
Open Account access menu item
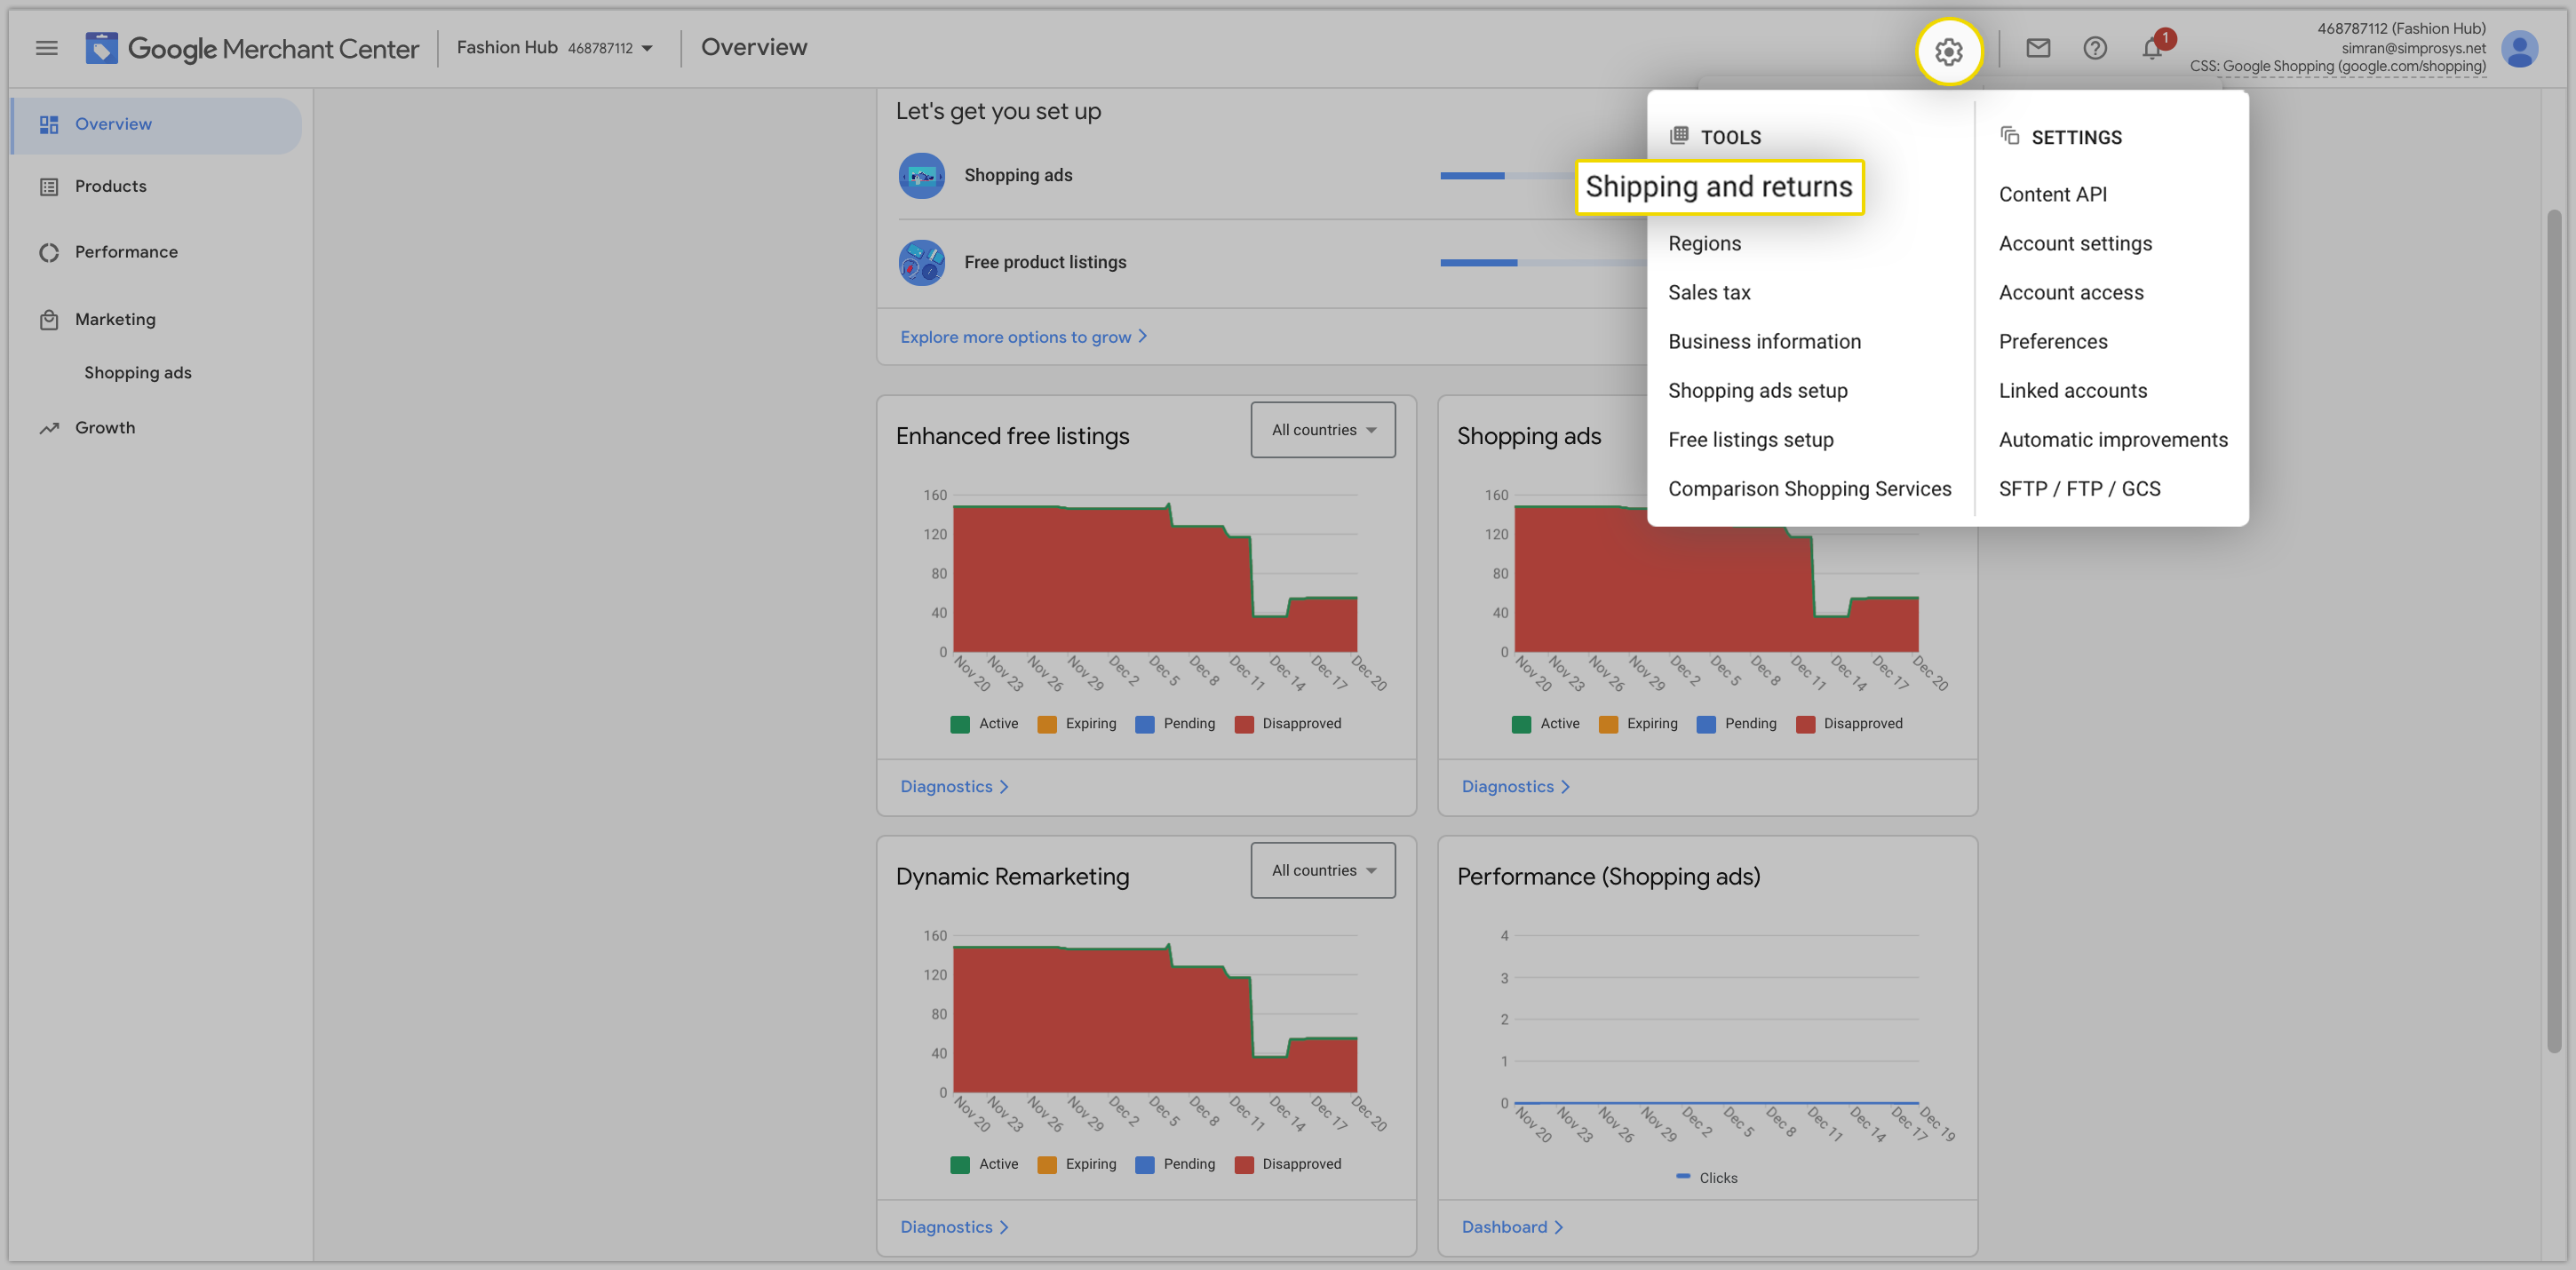coord(2071,292)
